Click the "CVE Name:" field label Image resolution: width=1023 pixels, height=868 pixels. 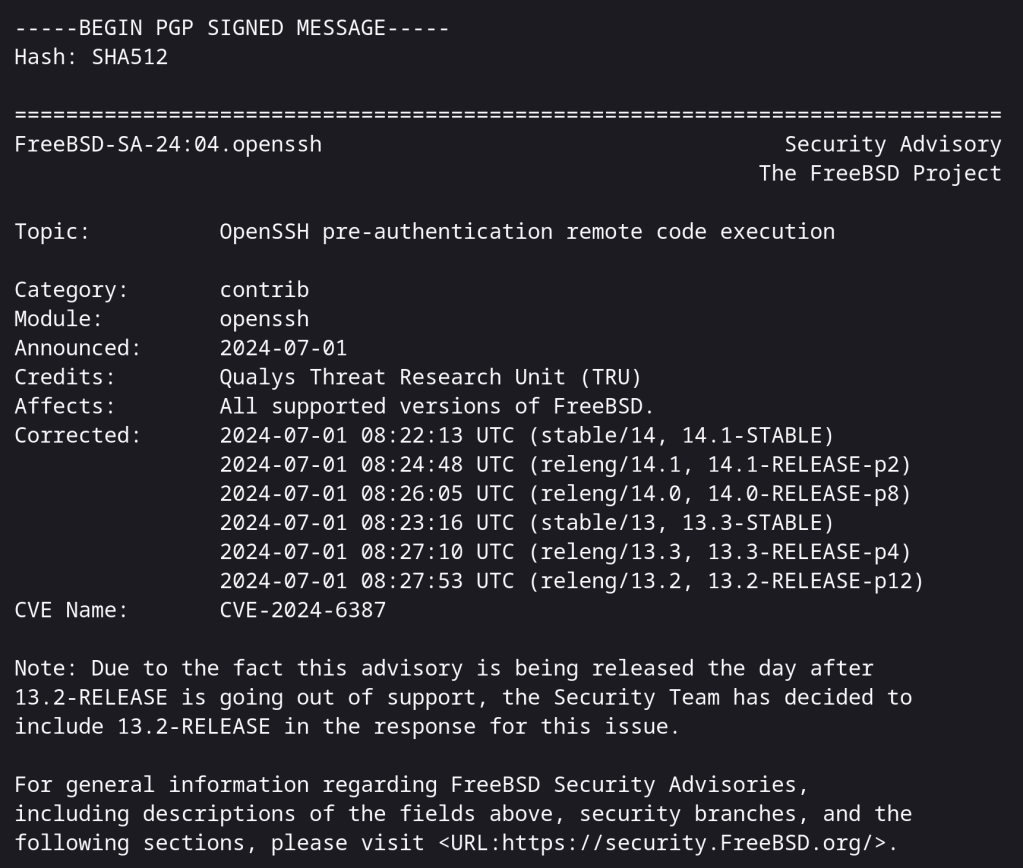click(71, 609)
